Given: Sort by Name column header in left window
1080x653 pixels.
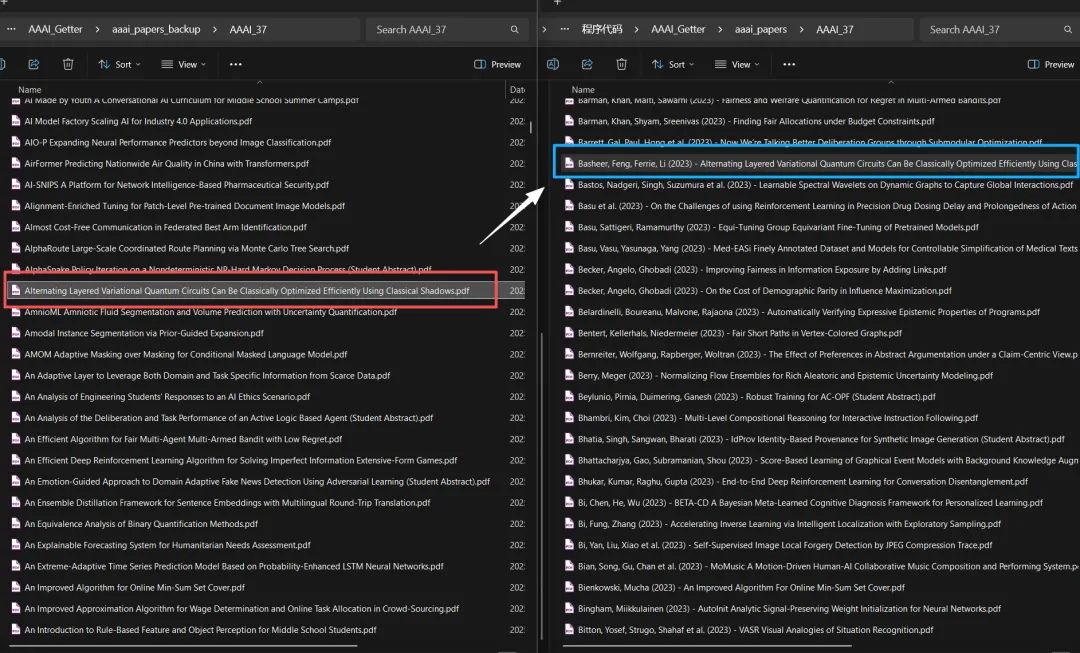Looking at the screenshot, I should point(30,90).
